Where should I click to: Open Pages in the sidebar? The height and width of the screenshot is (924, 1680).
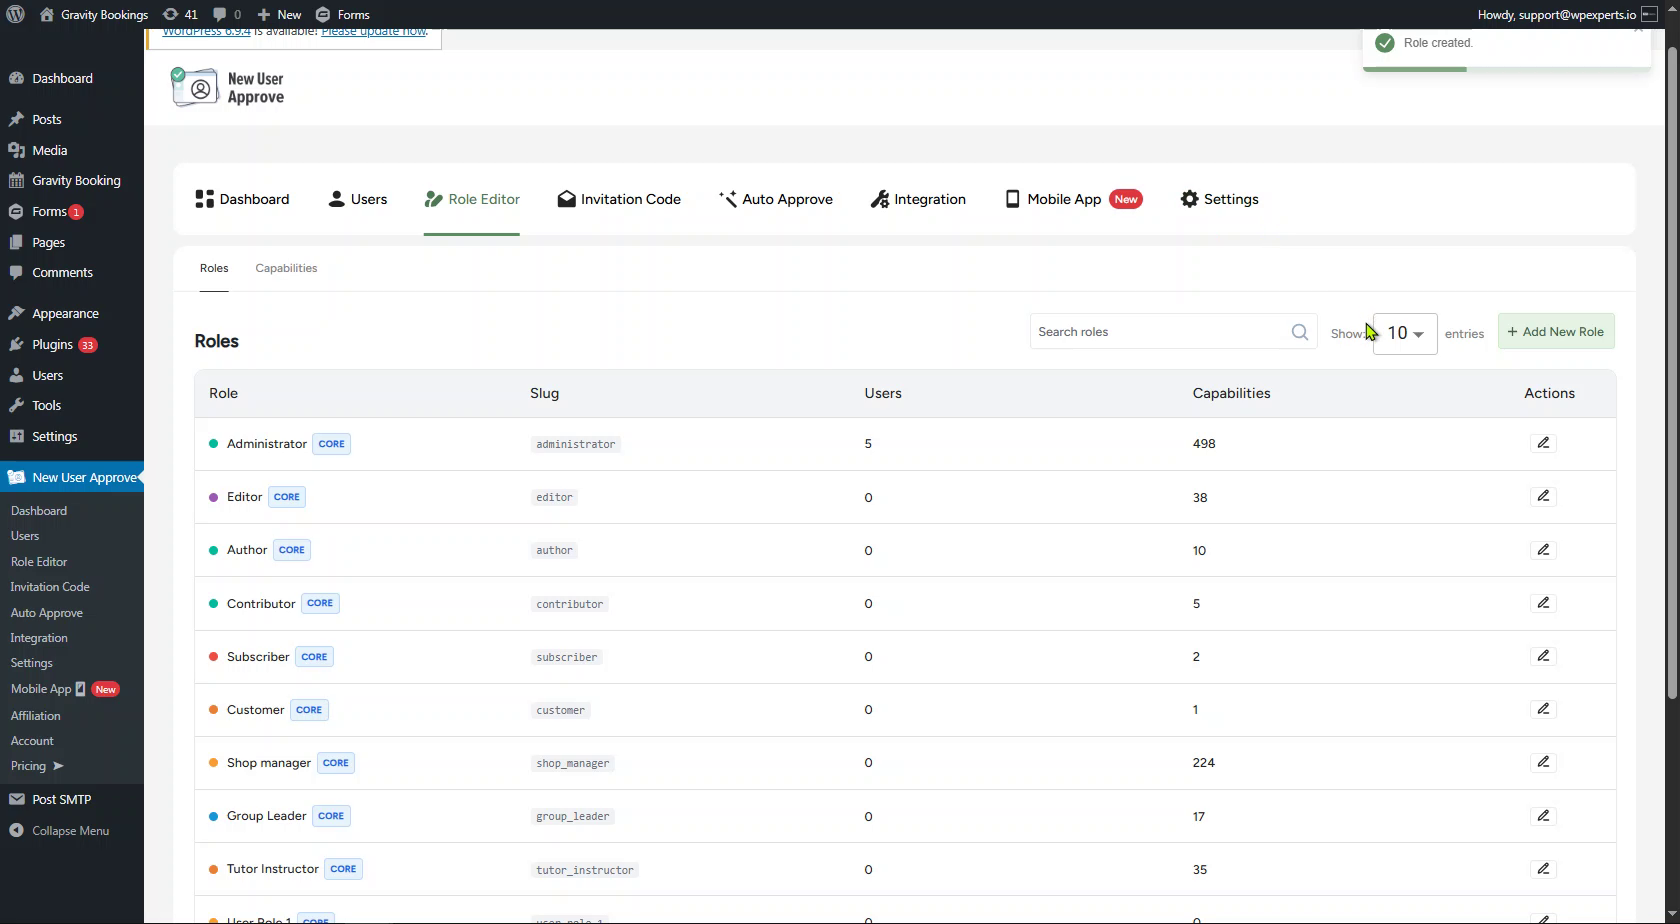pyautogui.click(x=48, y=242)
